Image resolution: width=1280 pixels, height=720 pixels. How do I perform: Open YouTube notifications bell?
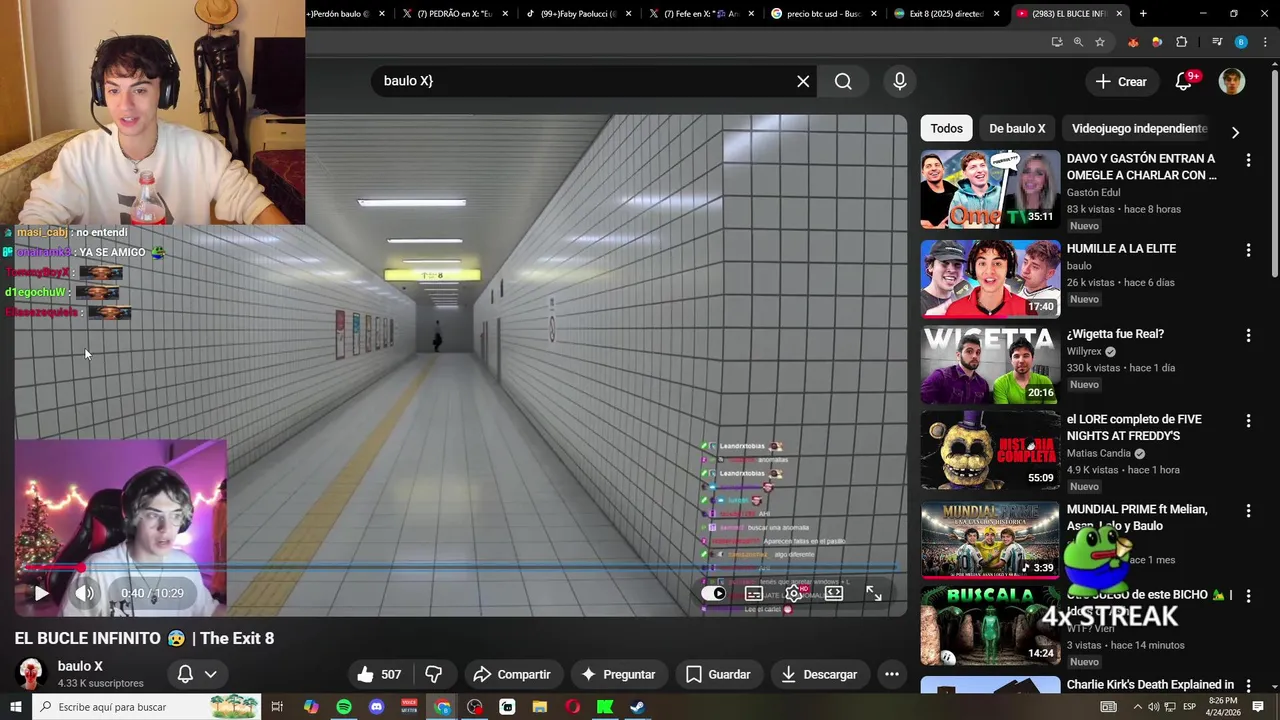pos(1184,82)
